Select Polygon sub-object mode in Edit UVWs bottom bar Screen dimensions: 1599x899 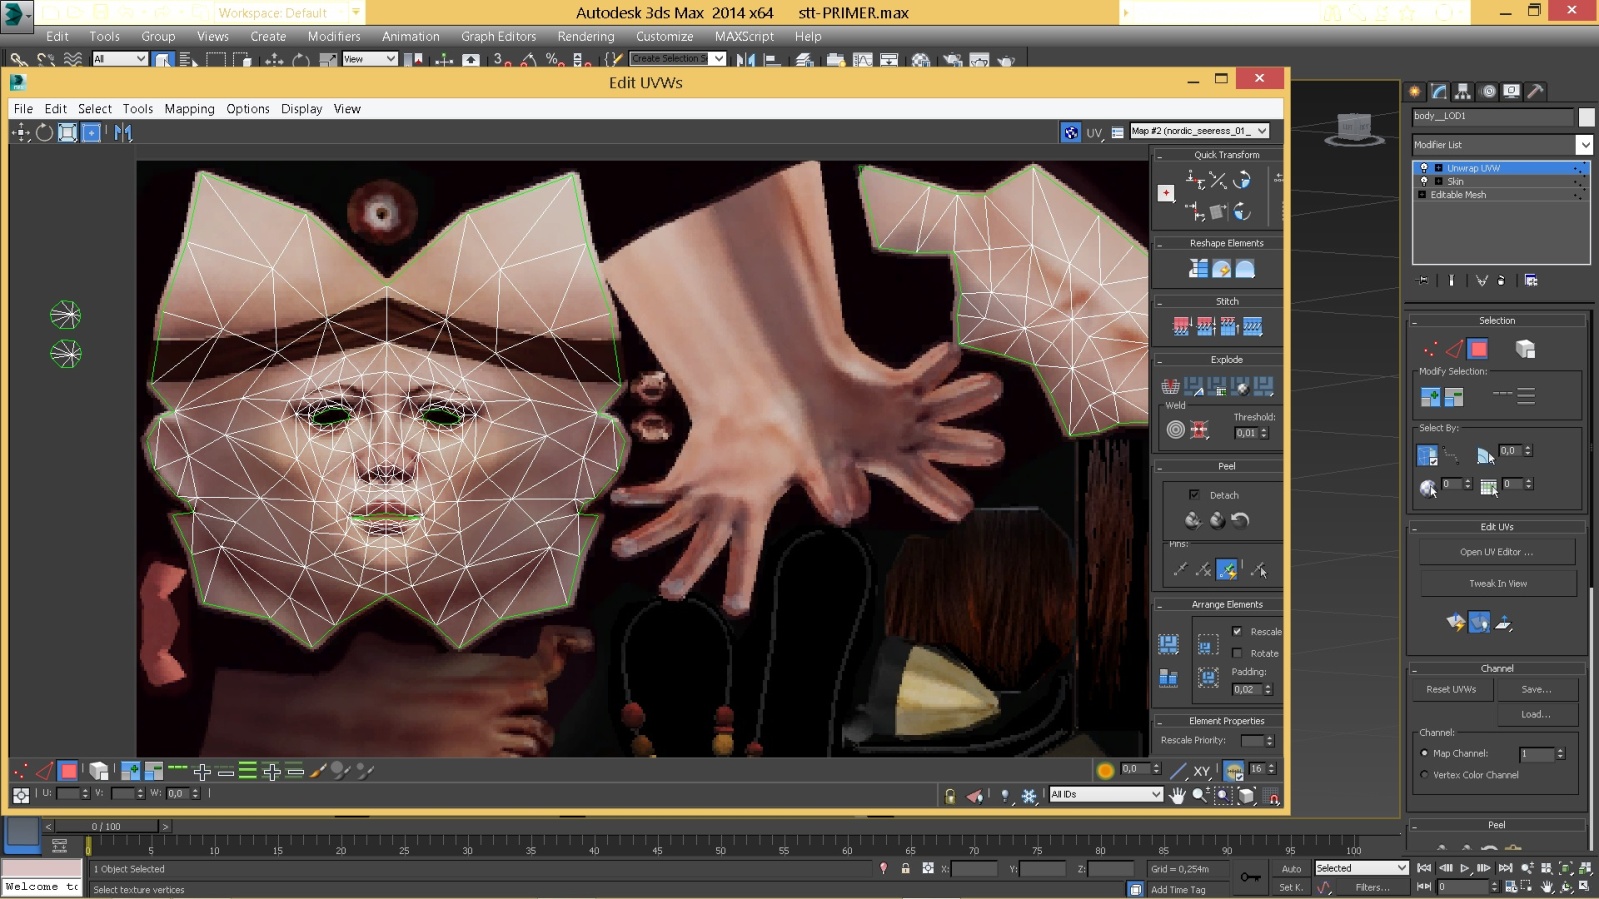[x=68, y=770]
